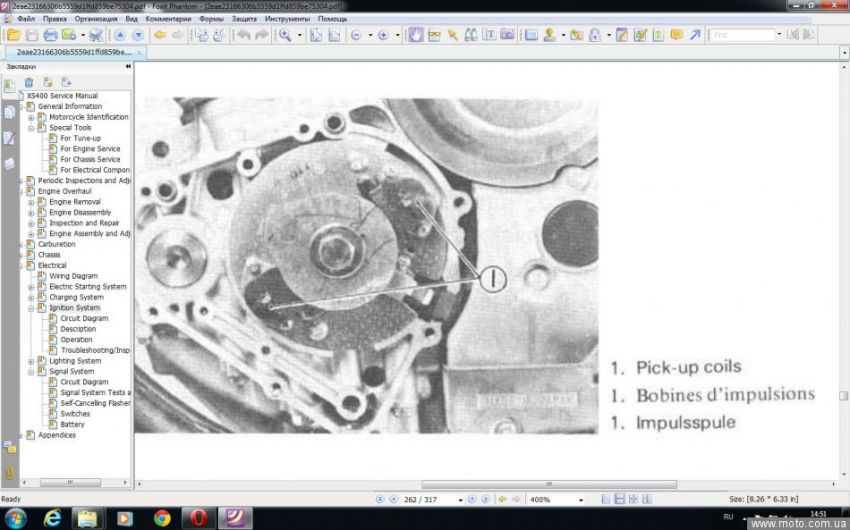The height and width of the screenshot is (530, 850).
Task: Open the Self-Canceling Flasher bookmark
Action: 95,403
